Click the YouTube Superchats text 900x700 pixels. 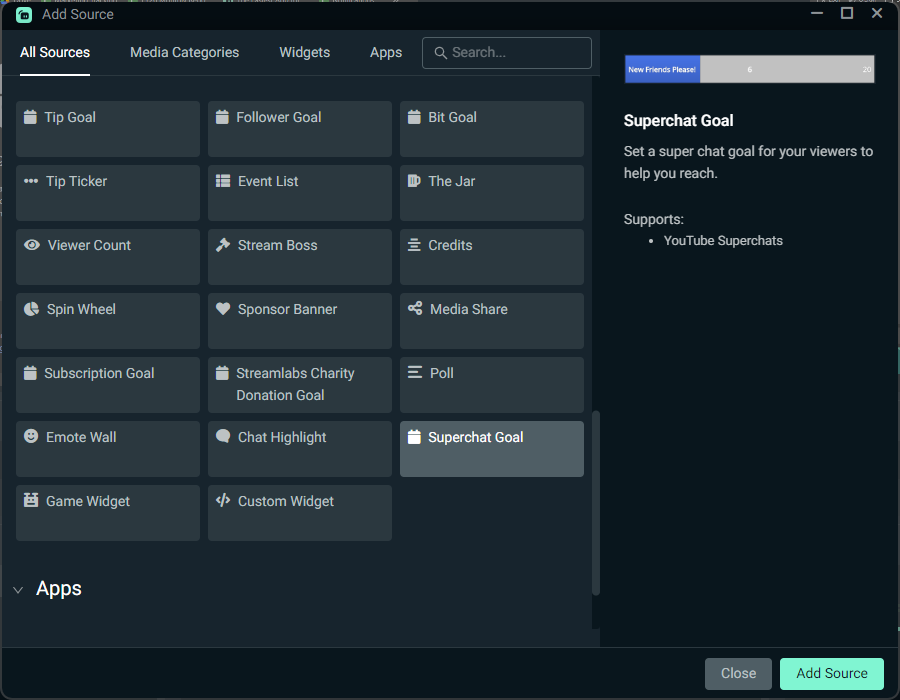723,240
